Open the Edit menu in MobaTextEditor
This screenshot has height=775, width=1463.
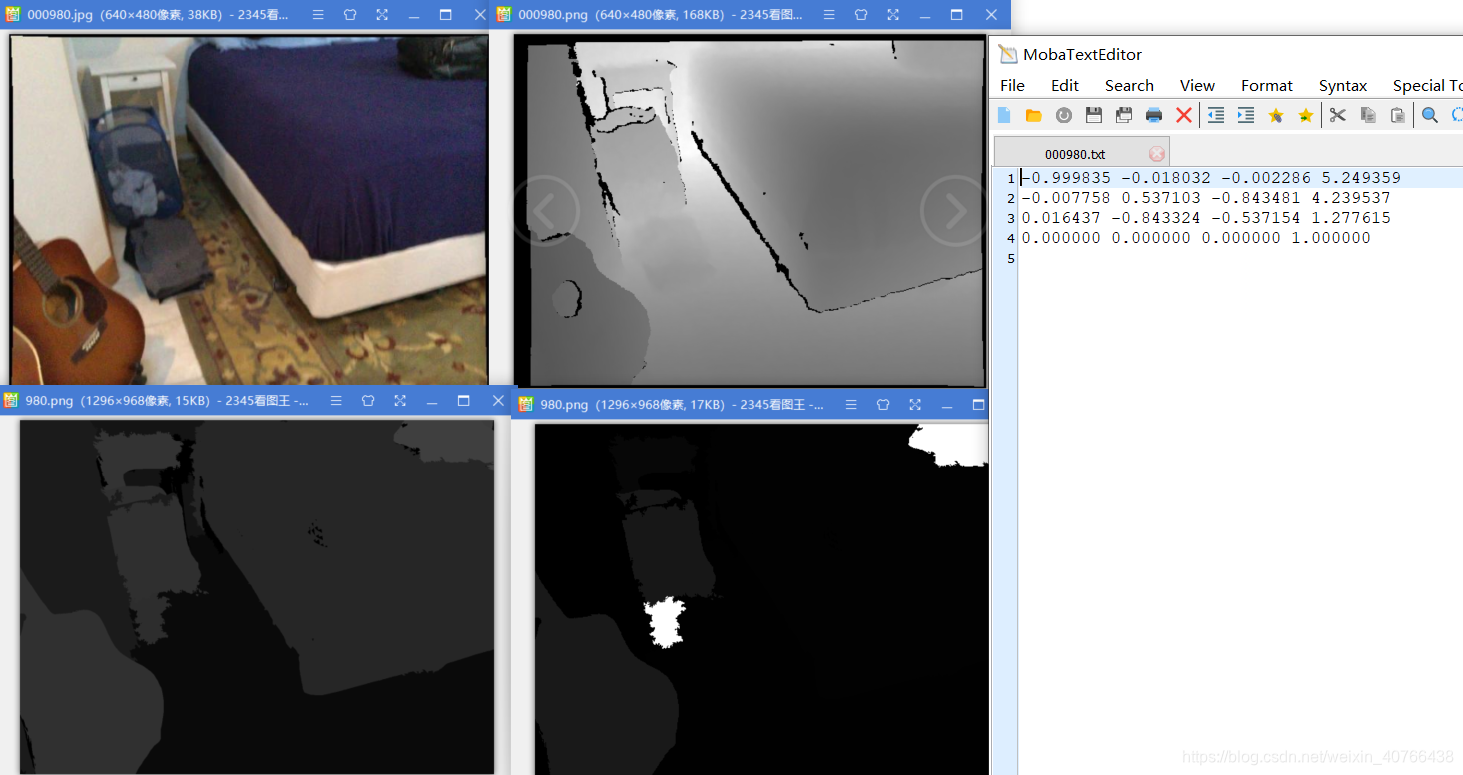tap(1065, 85)
